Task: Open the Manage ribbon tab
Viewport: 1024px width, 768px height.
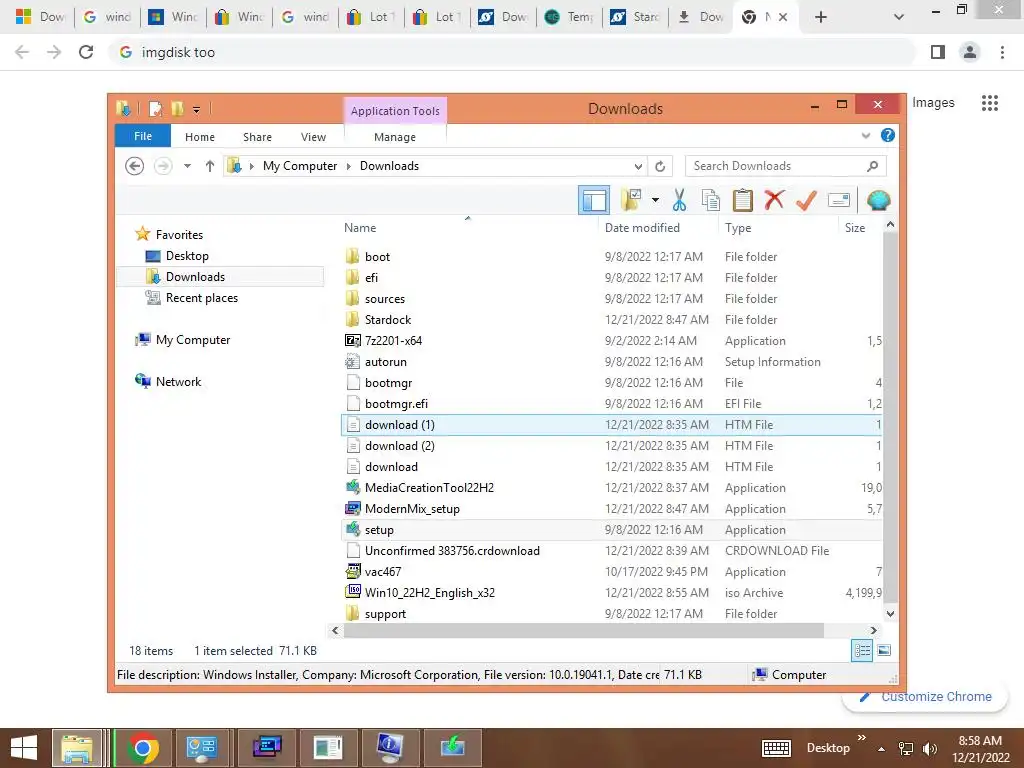Action: tap(395, 136)
